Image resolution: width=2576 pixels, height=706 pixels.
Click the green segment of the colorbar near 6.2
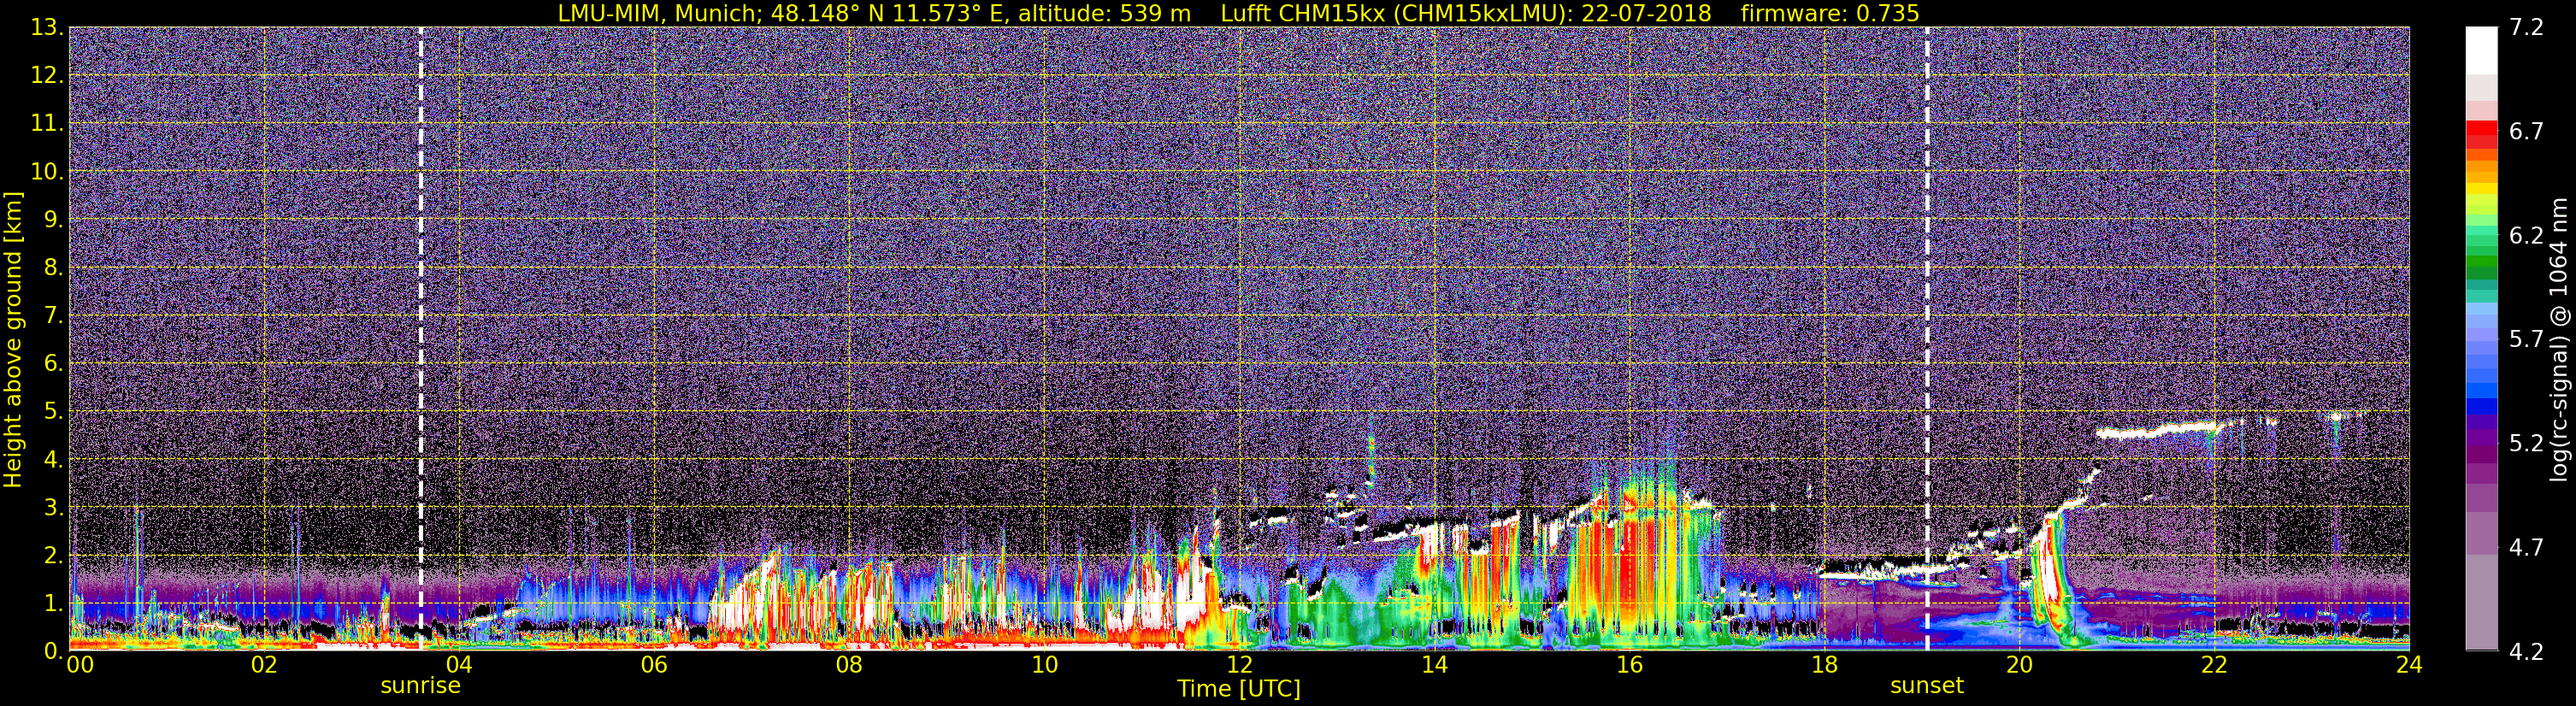click(2481, 240)
